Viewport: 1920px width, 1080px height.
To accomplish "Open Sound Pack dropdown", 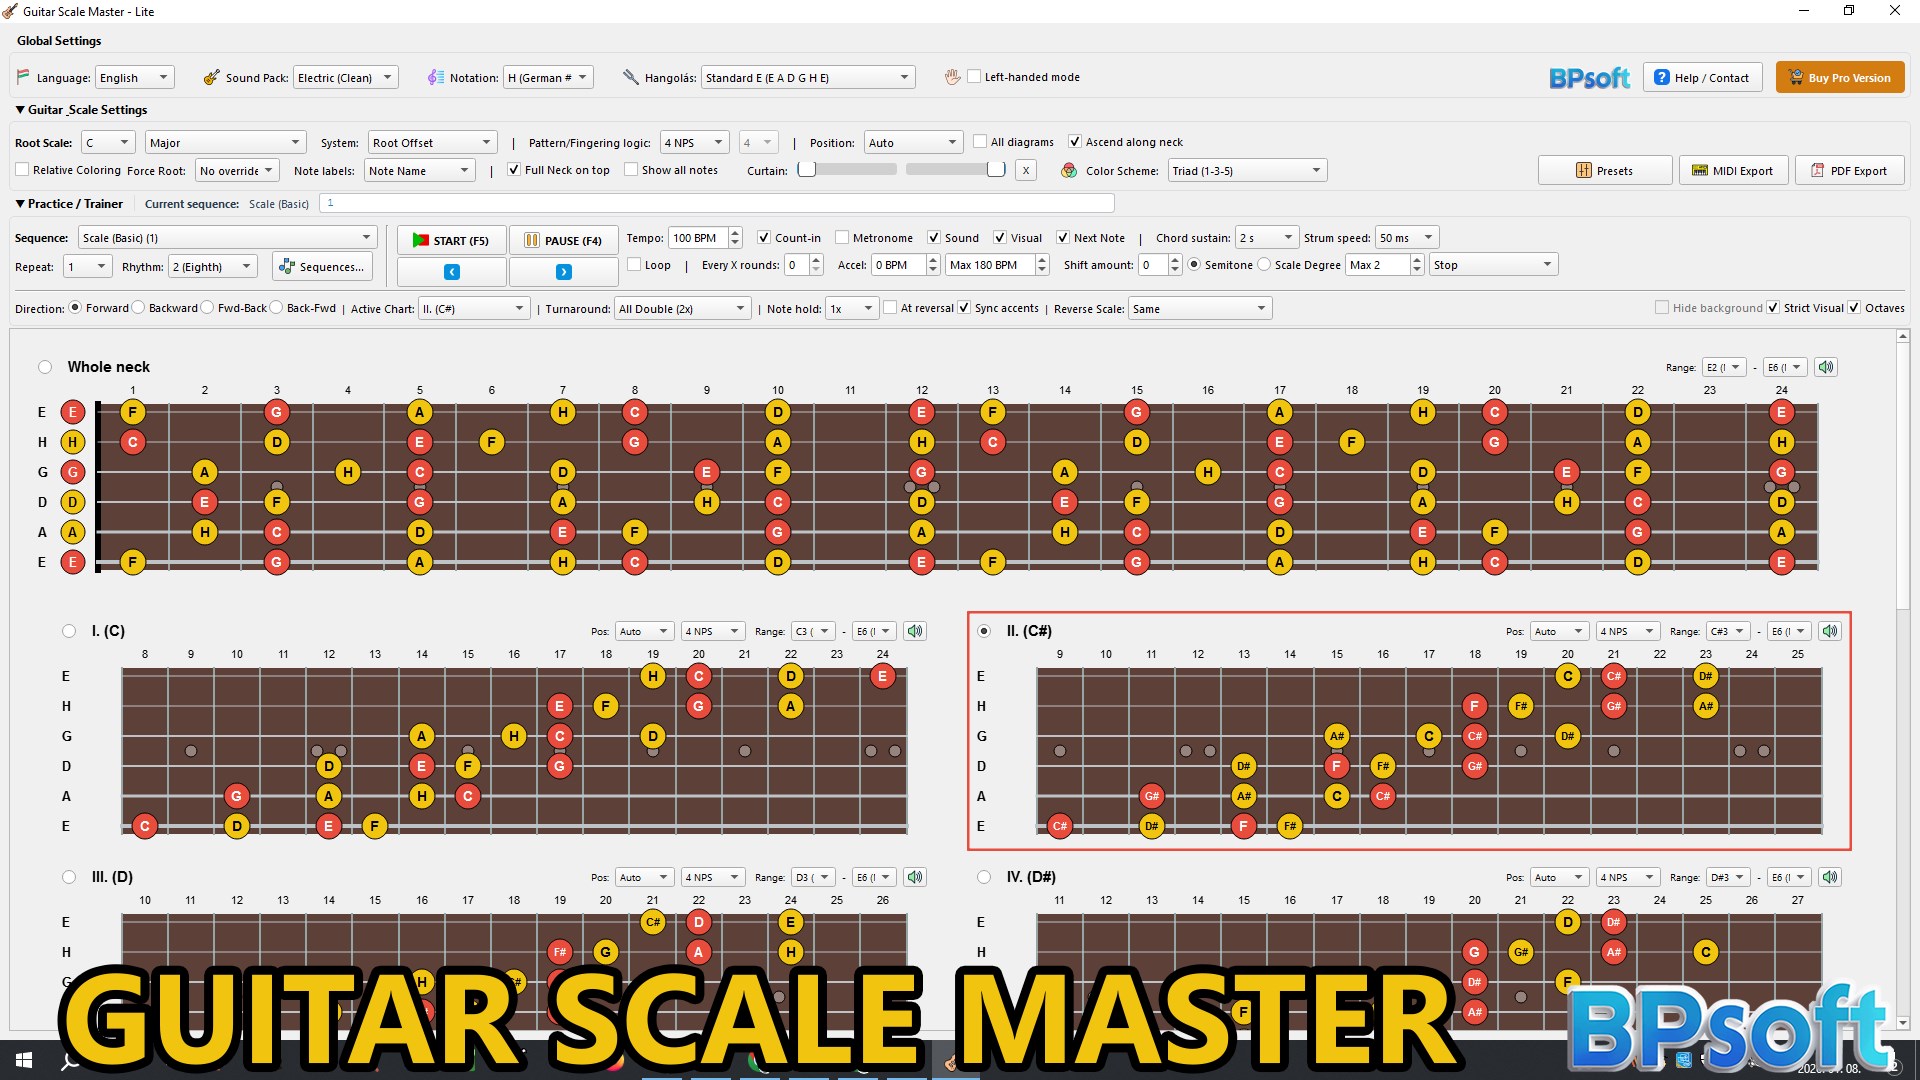I will point(346,77).
